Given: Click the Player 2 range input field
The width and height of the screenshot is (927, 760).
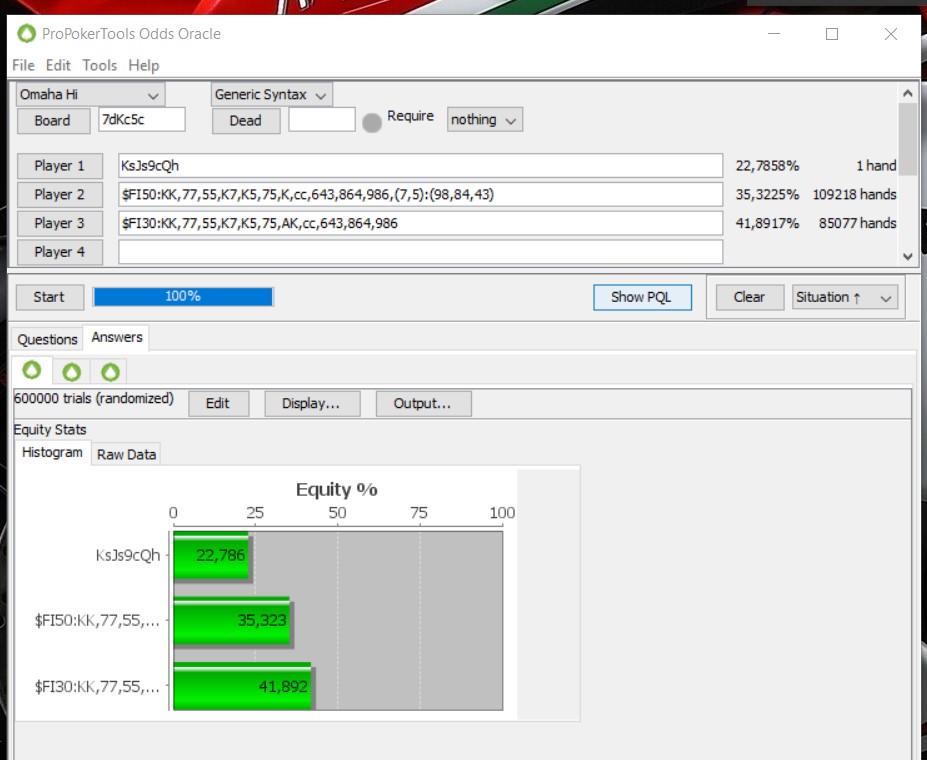Looking at the screenshot, I should 420,194.
